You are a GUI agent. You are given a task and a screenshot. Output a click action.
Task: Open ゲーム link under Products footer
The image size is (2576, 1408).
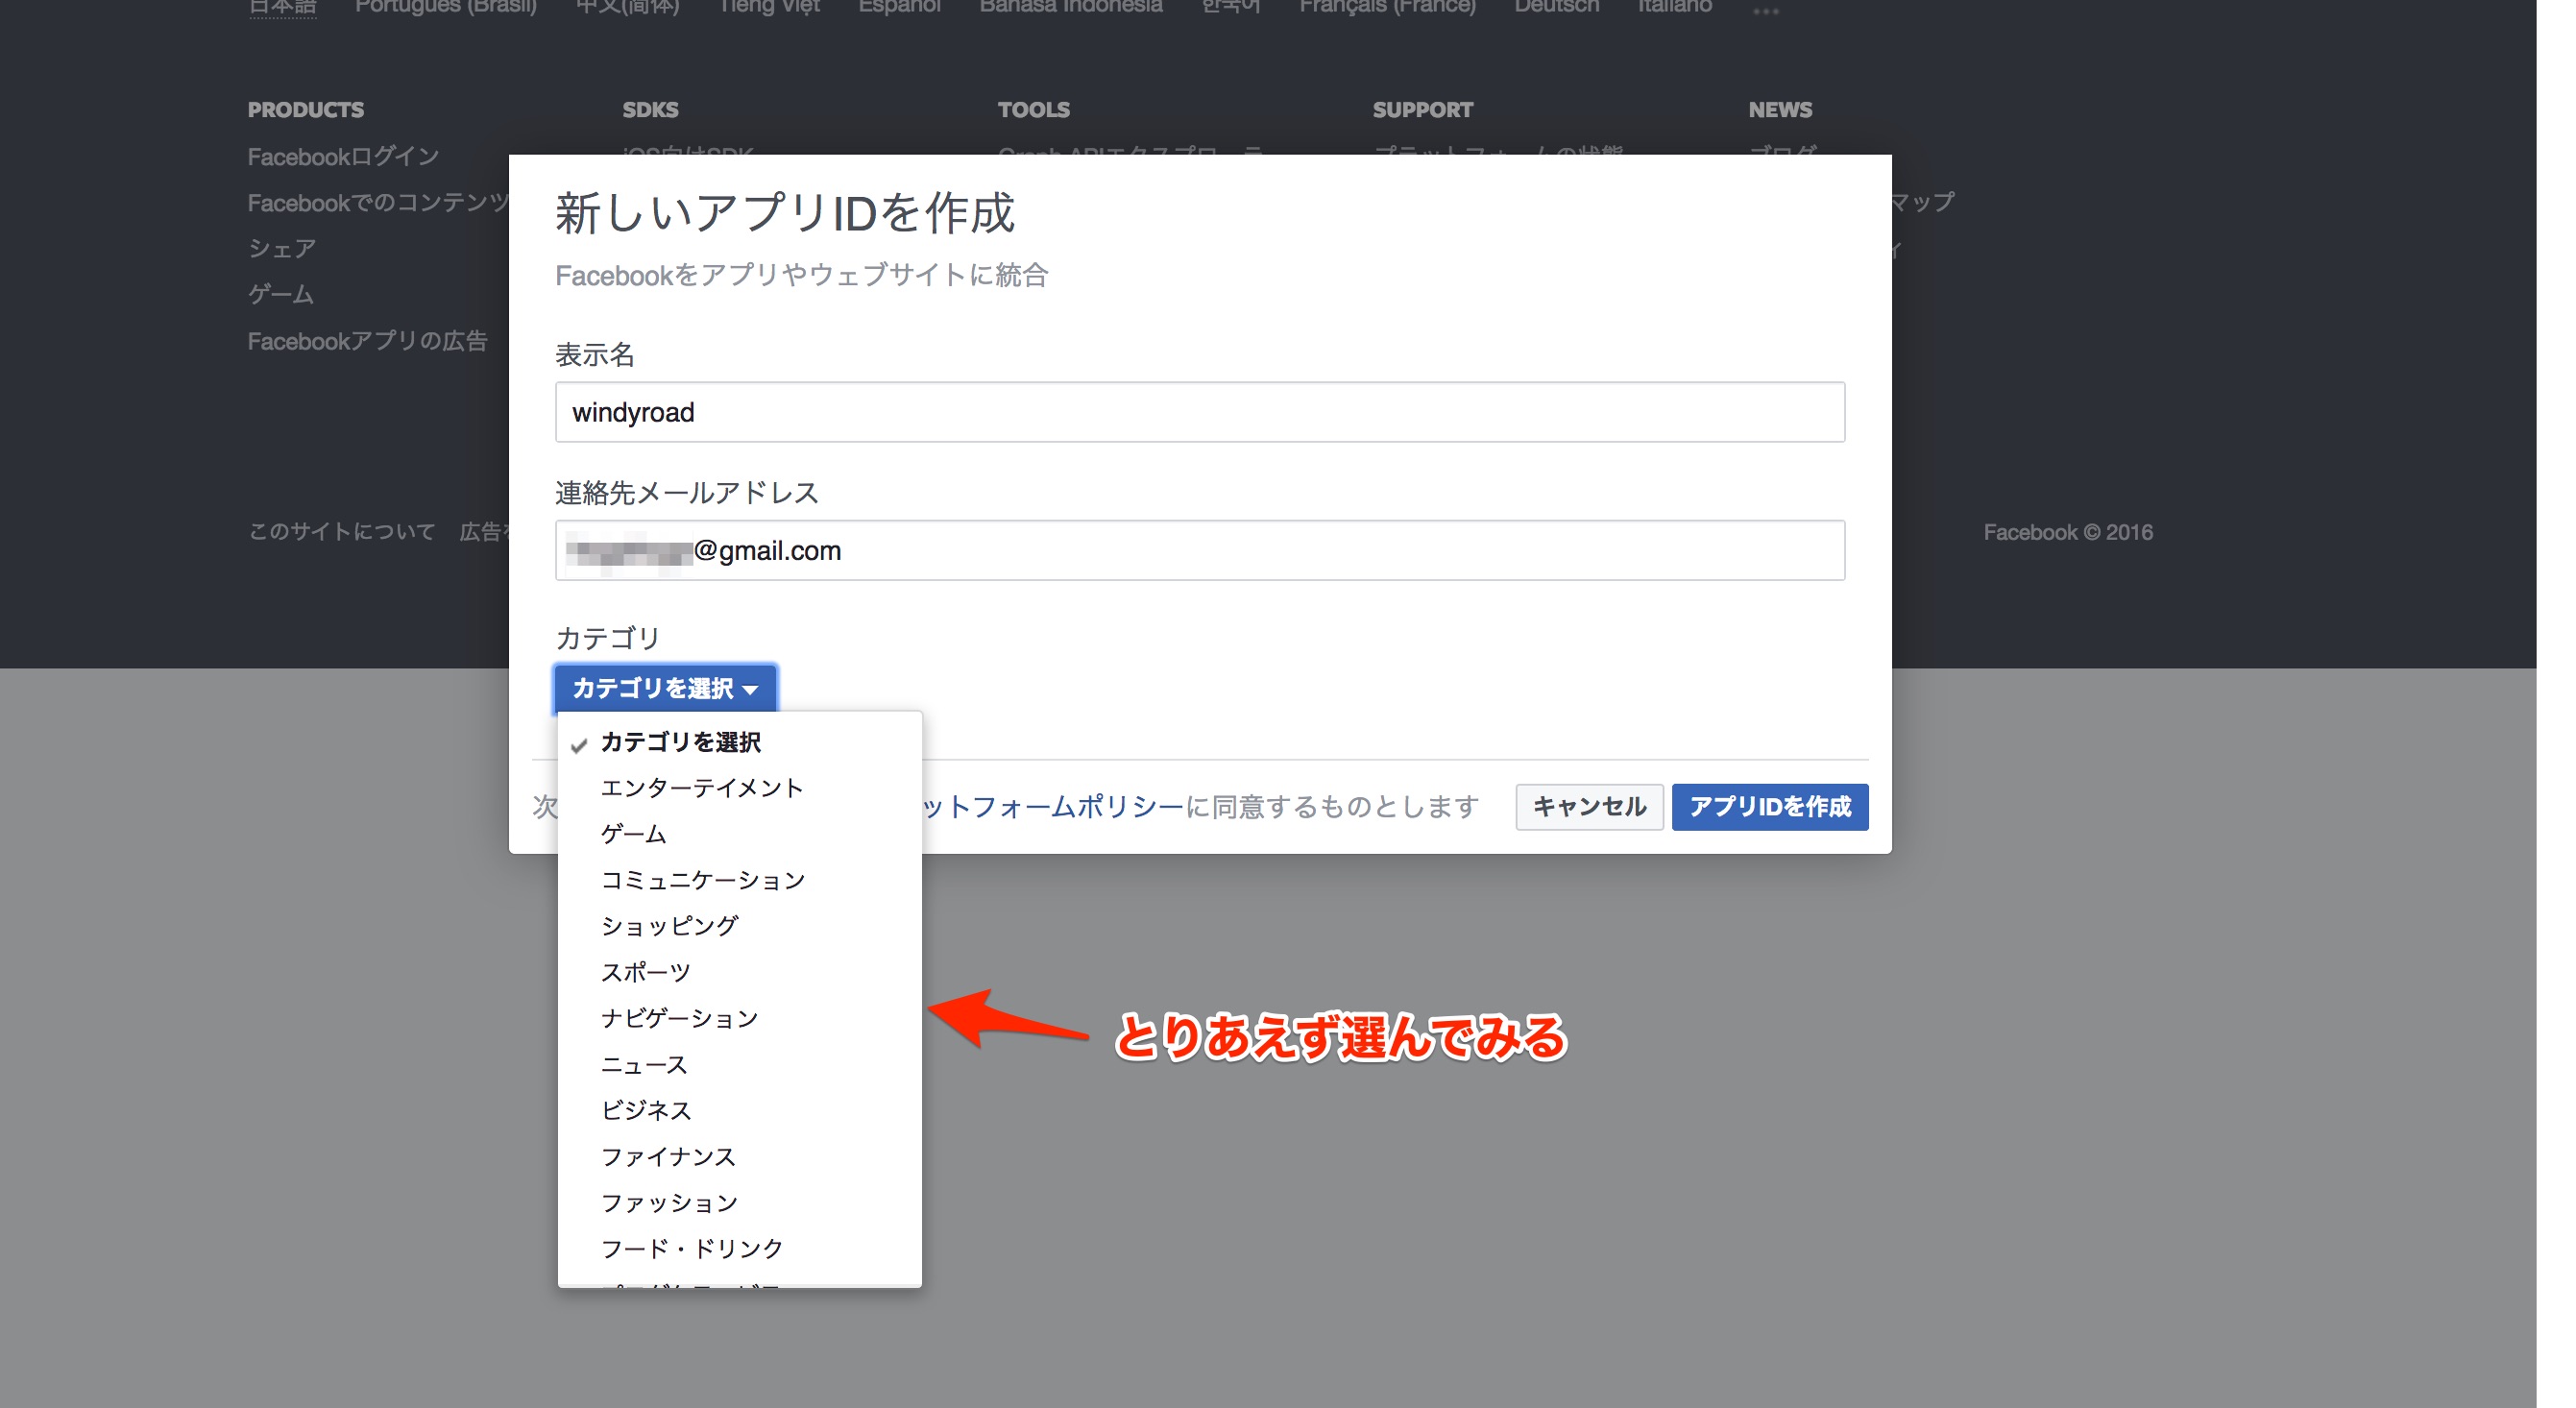[281, 294]
